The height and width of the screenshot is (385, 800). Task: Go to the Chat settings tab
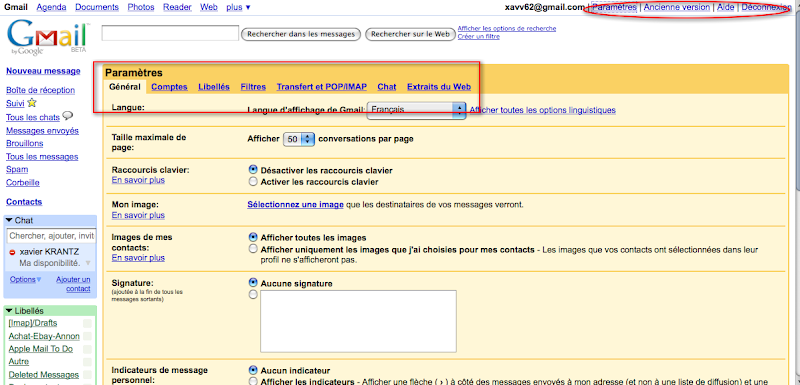click(387, 87)
